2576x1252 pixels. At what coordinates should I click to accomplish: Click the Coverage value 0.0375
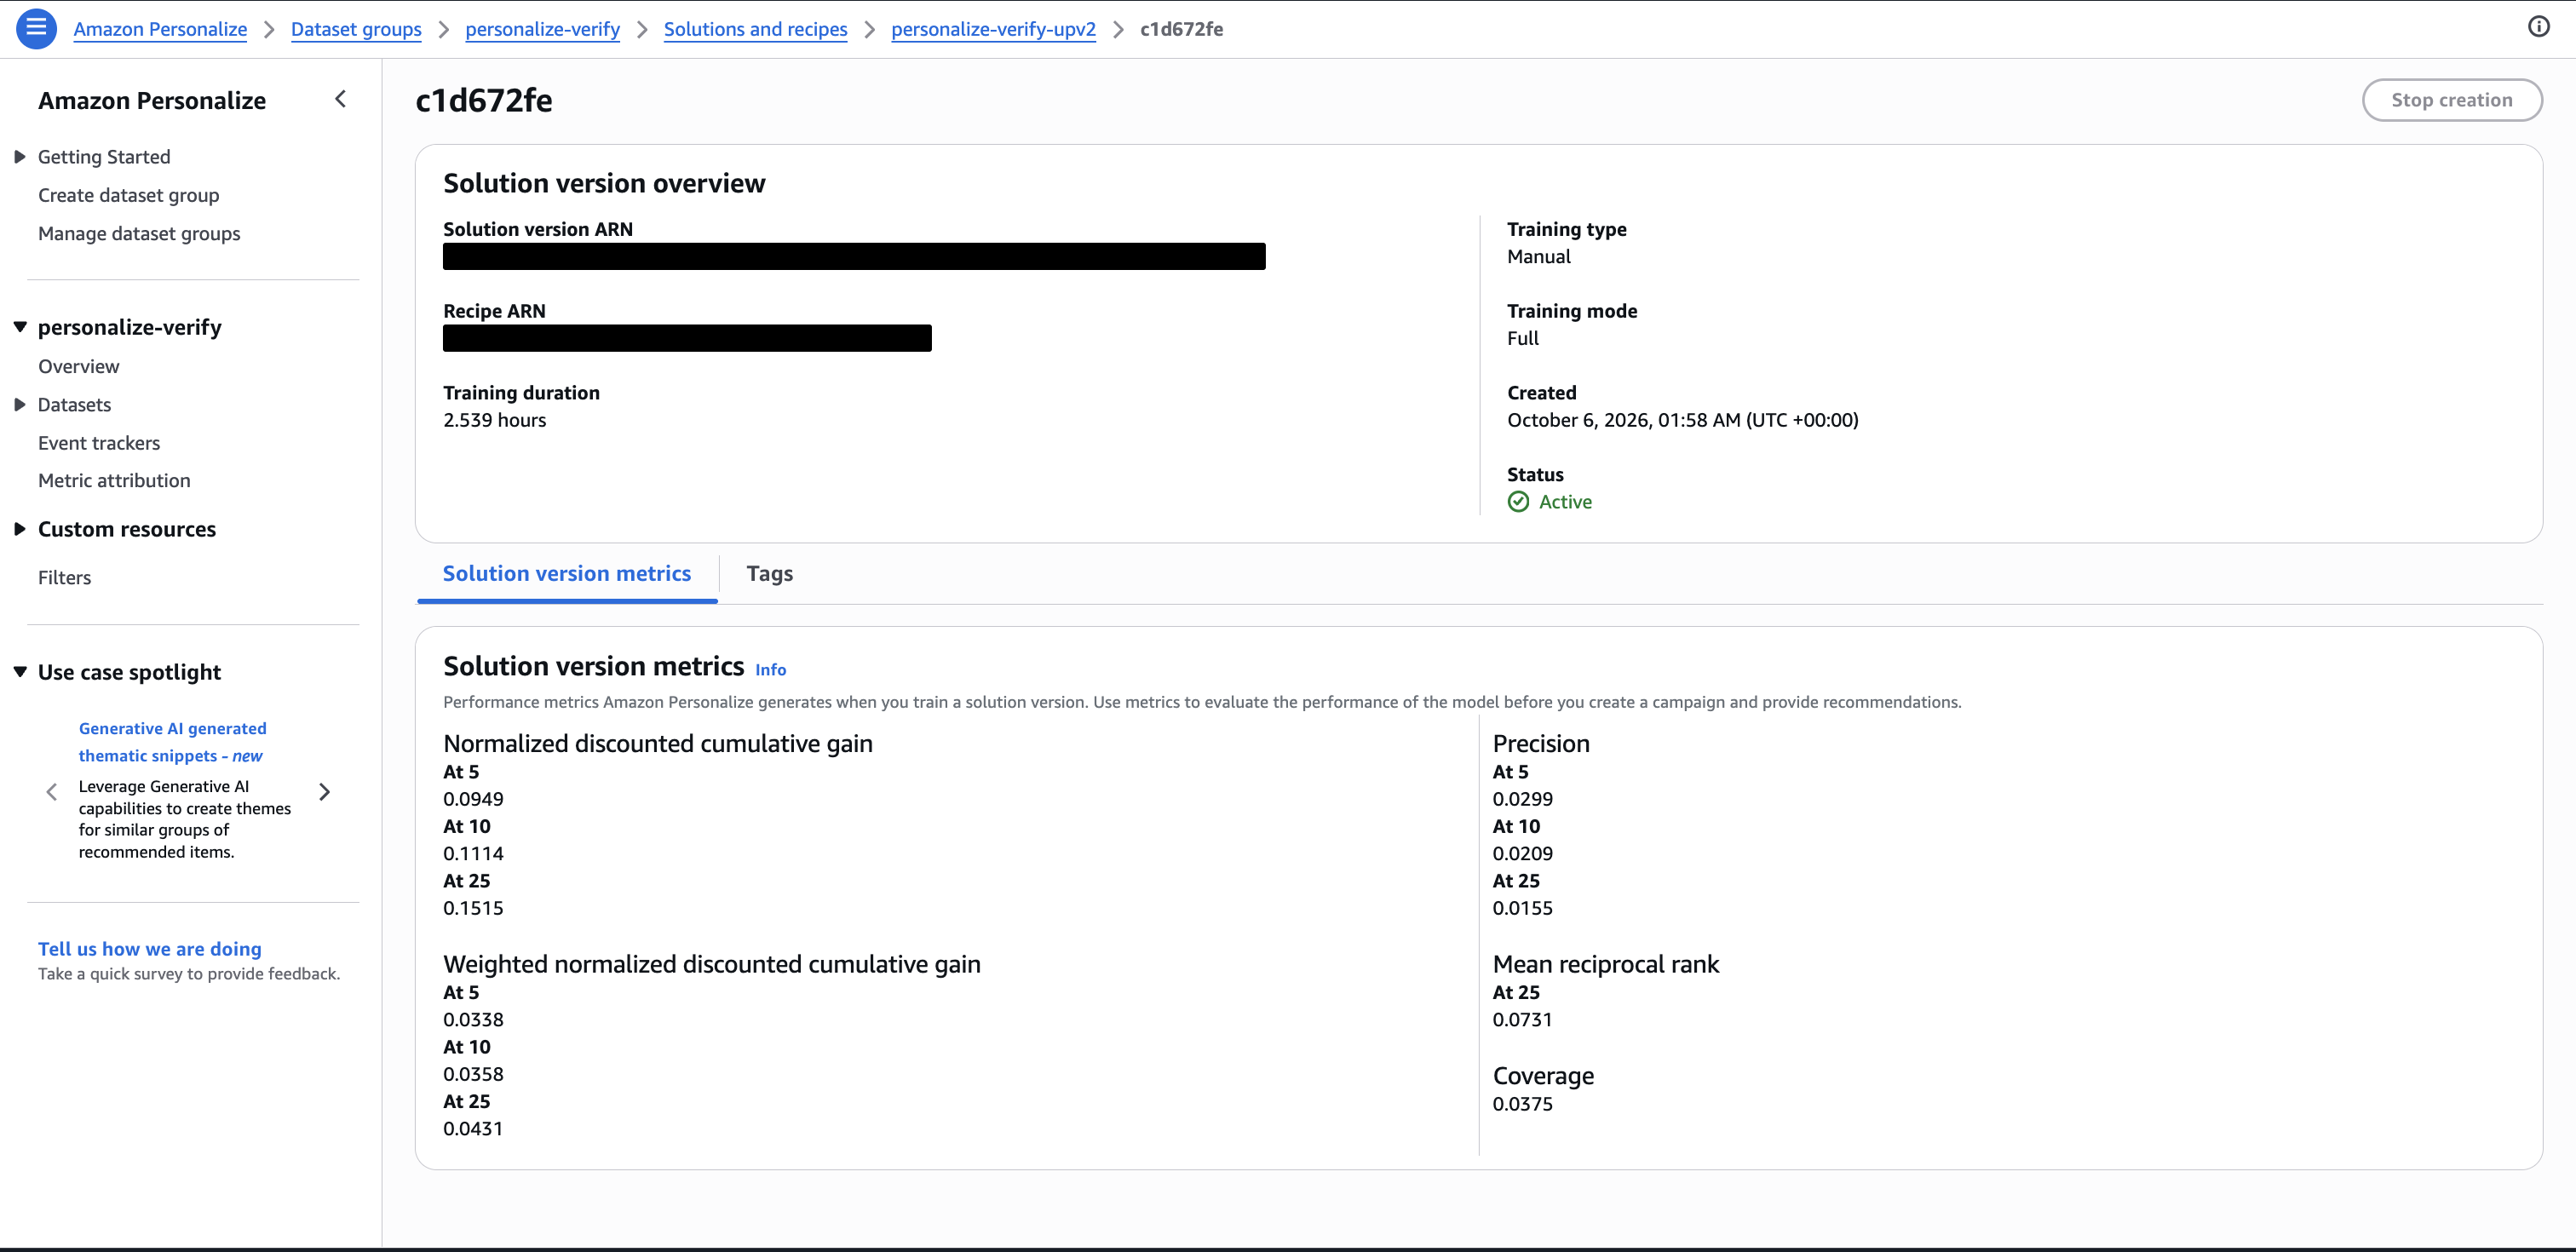coord(1522,1104)
